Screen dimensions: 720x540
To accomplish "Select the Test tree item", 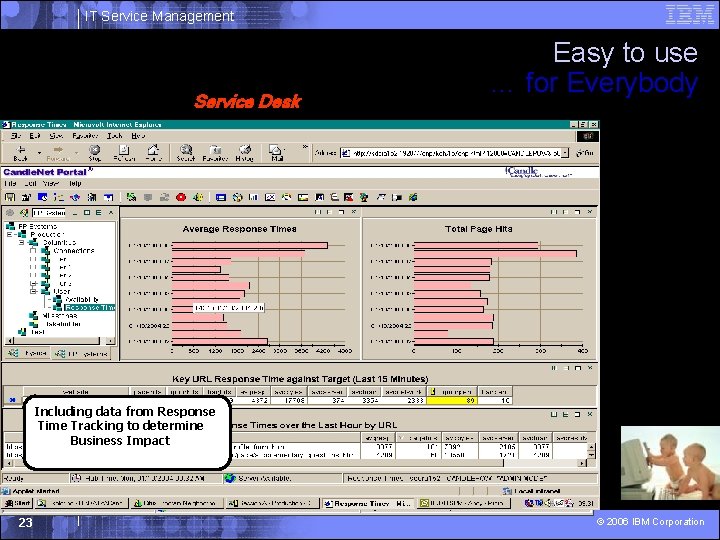I will coord(38,332).
